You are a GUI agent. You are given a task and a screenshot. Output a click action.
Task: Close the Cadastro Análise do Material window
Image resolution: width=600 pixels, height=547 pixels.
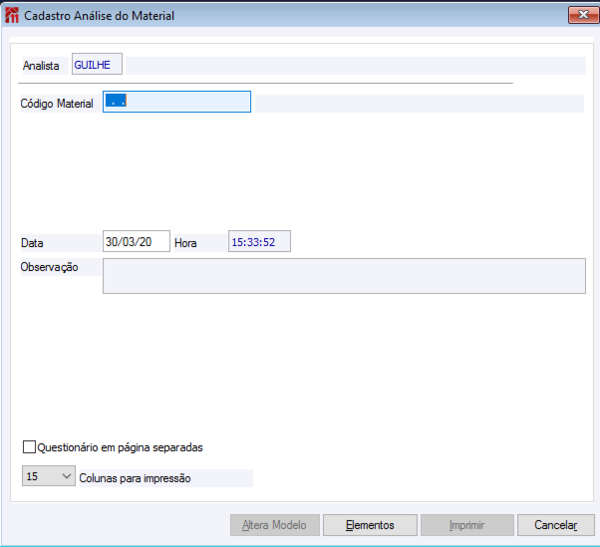[x=583, y=15]
